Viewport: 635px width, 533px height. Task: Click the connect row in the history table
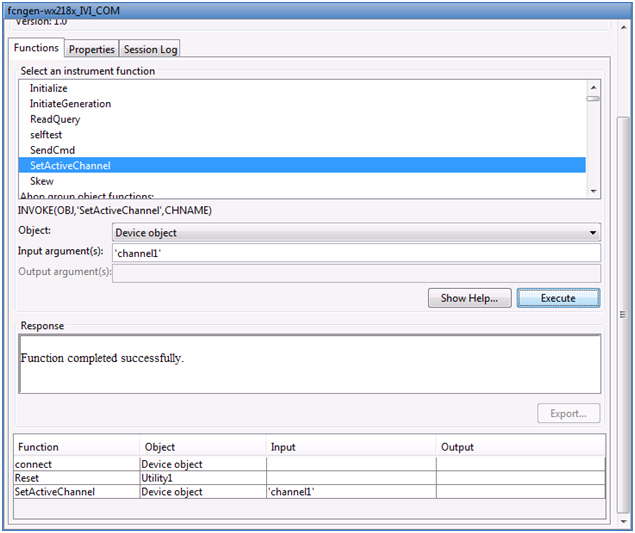34,464
